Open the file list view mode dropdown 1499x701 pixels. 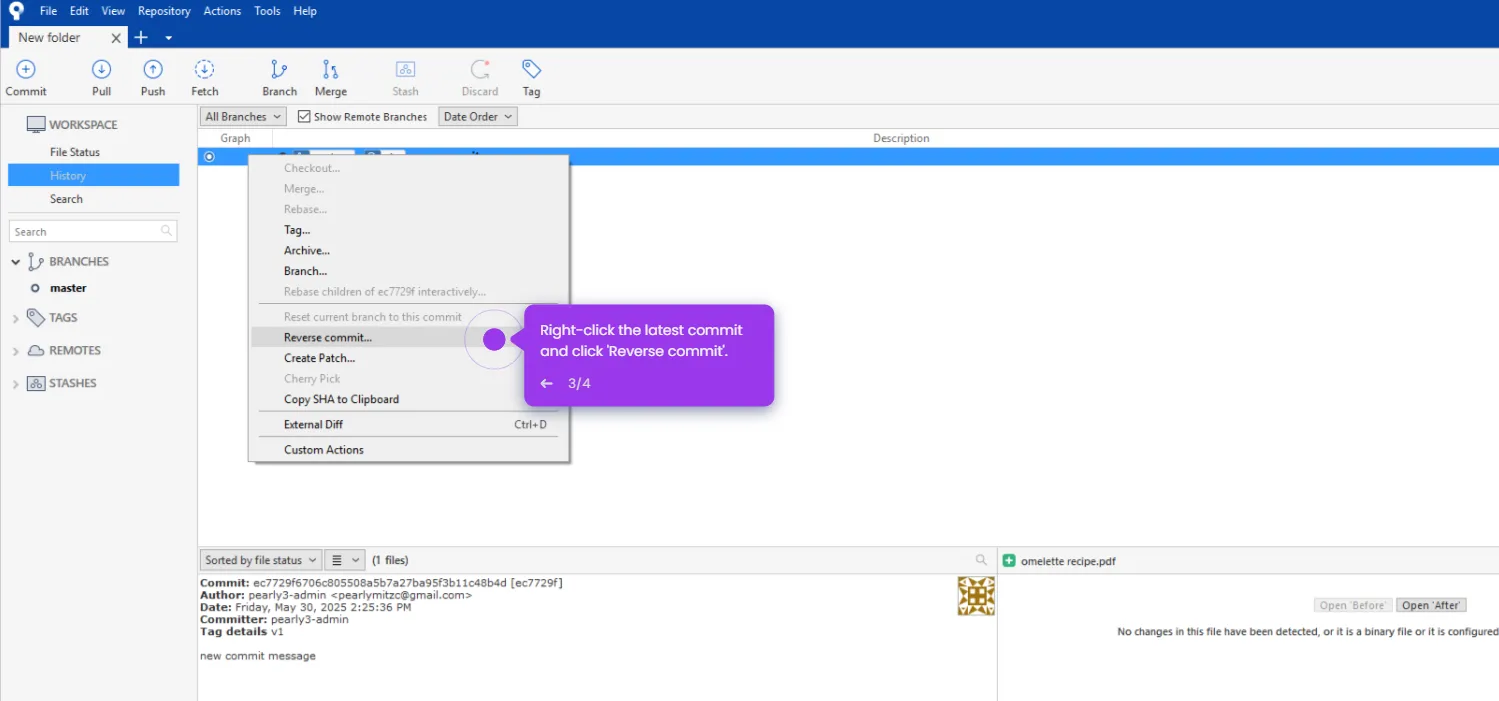(346, 560)
